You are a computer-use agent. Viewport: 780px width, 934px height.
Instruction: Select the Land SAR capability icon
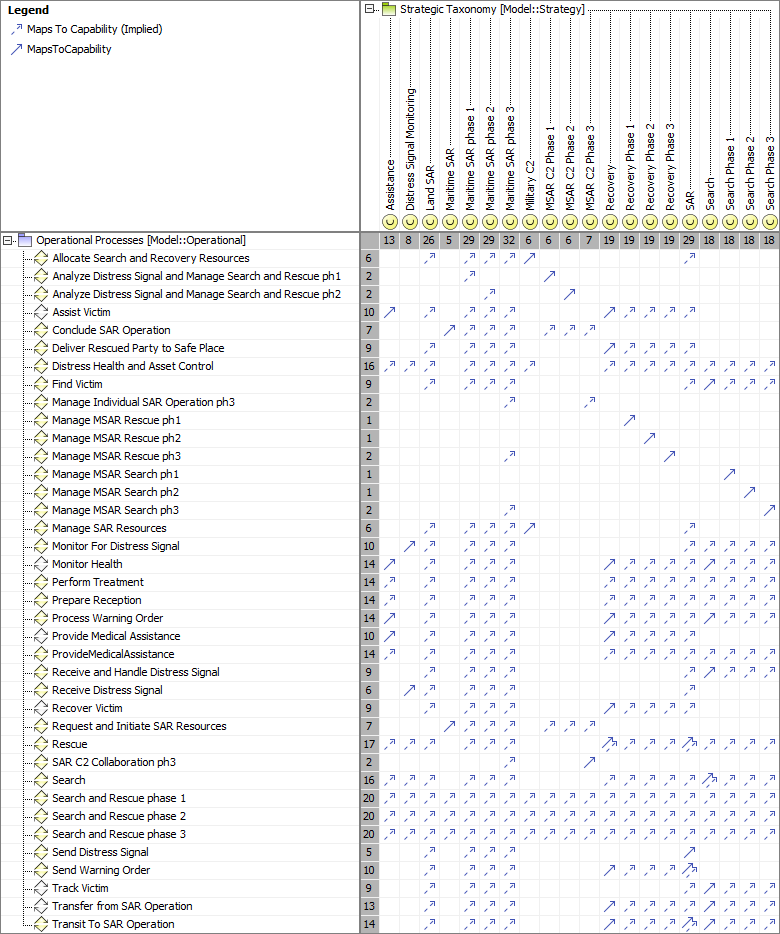(430, 222)
